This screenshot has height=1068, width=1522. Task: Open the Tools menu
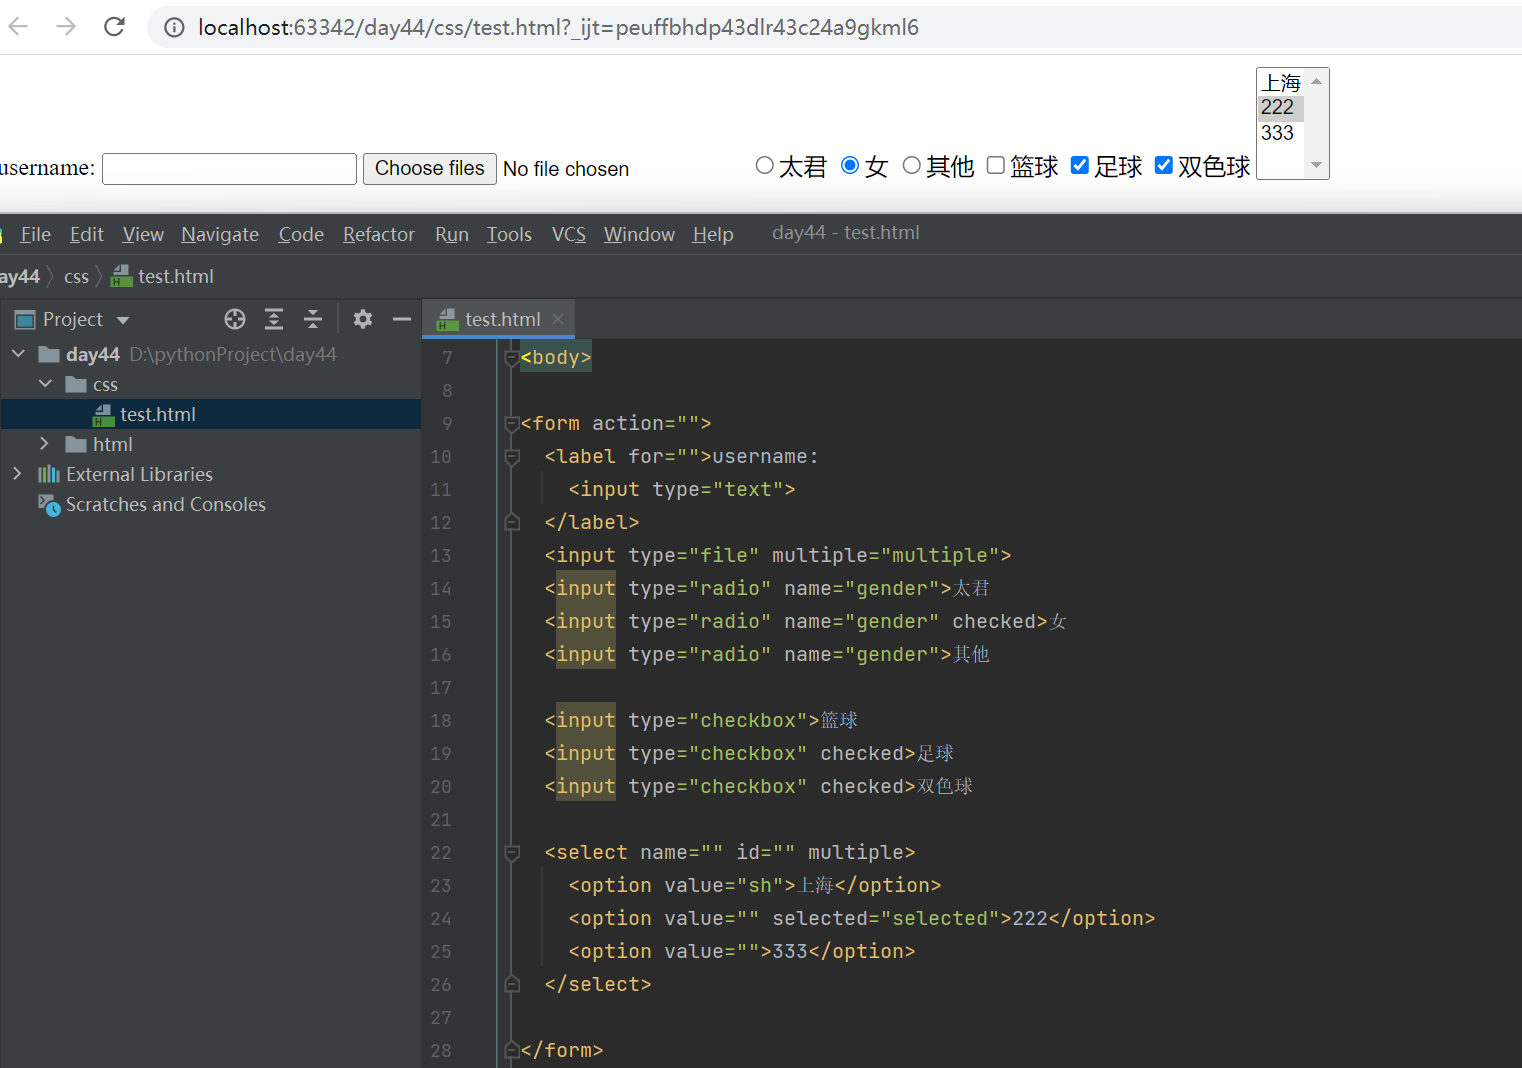[x=509, y=234]
